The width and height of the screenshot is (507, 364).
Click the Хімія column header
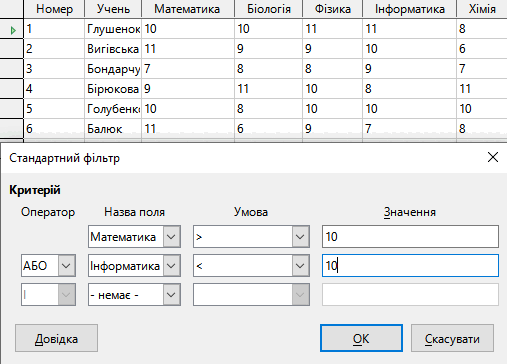point(482,9)
